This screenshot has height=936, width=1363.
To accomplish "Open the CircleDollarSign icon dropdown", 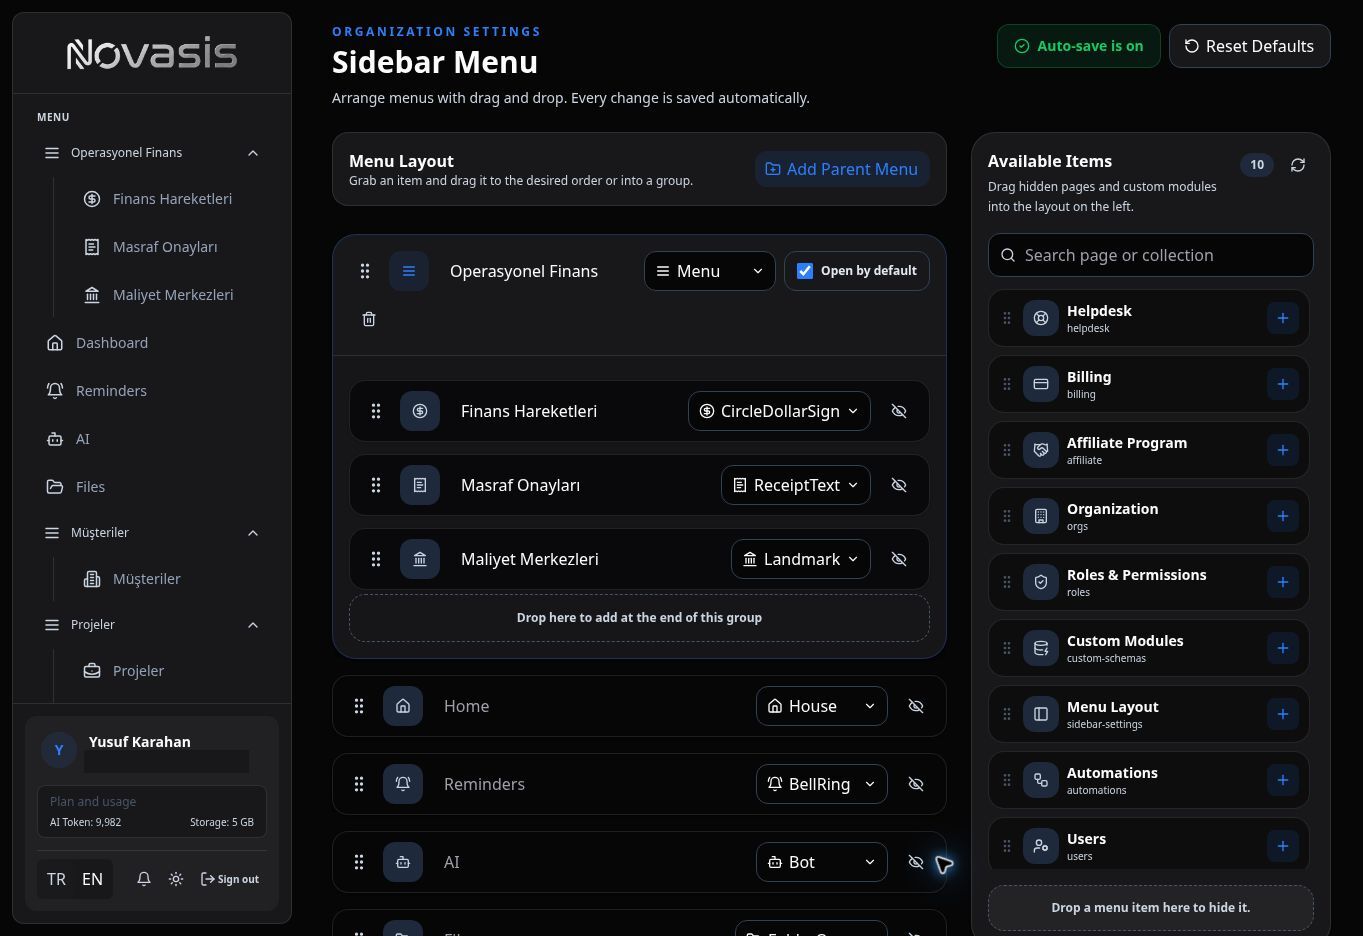I will (779, 411).
